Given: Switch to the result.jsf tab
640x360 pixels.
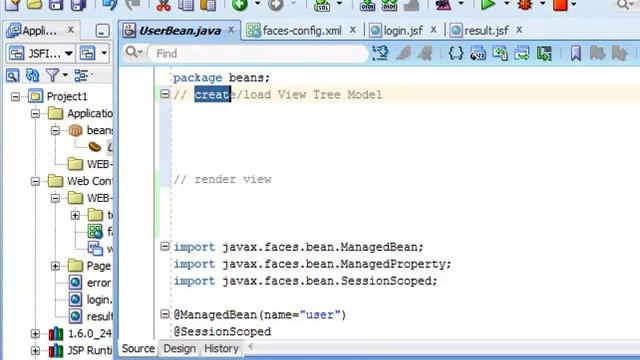Looking at the screenshot, I should tap(486, 31).
